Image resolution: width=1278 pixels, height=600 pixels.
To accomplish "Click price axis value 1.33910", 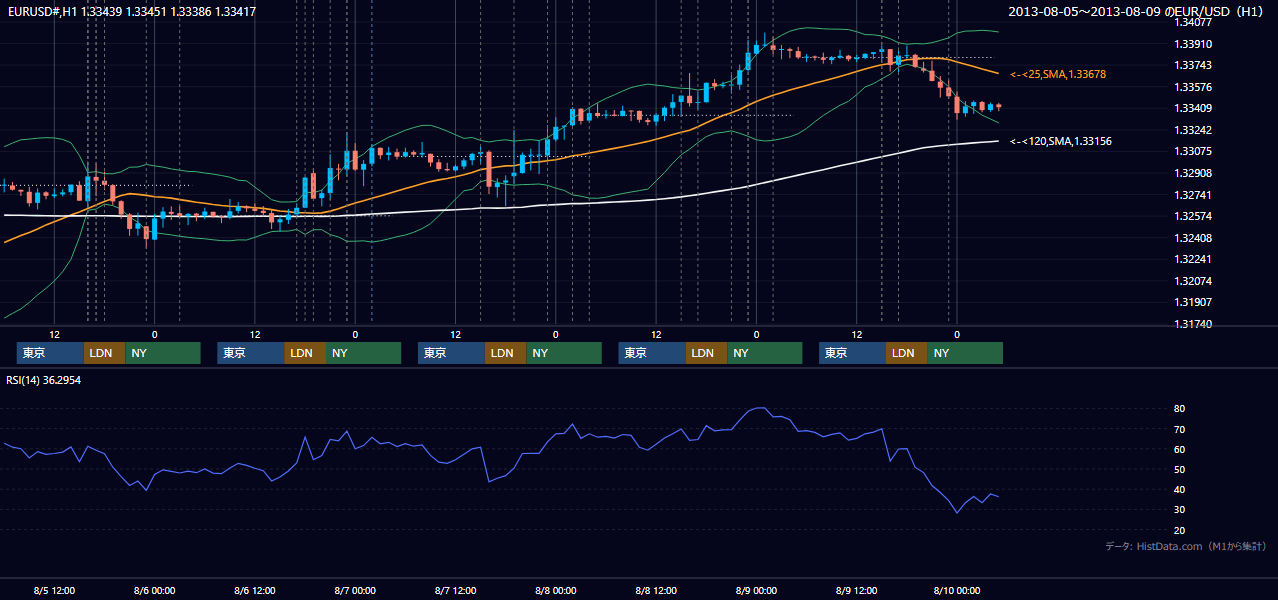I will (1192, 44).
